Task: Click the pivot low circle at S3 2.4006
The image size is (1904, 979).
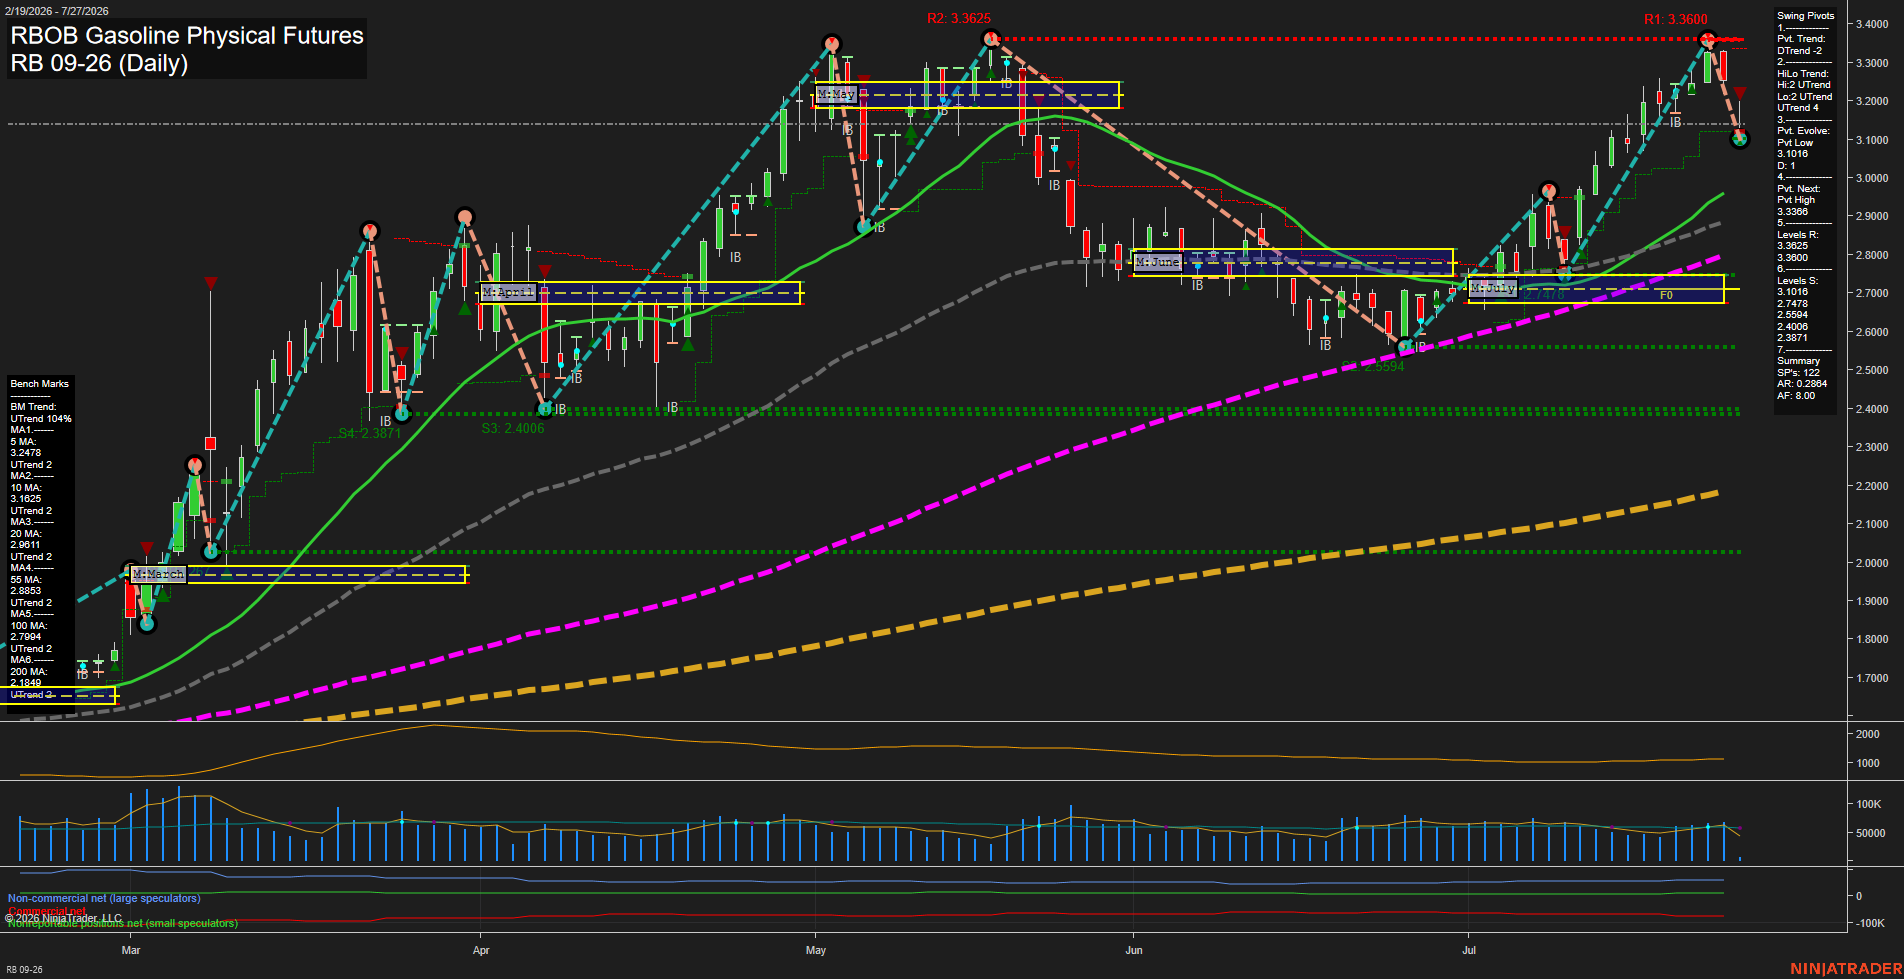Action: click(x=545, y=408)
